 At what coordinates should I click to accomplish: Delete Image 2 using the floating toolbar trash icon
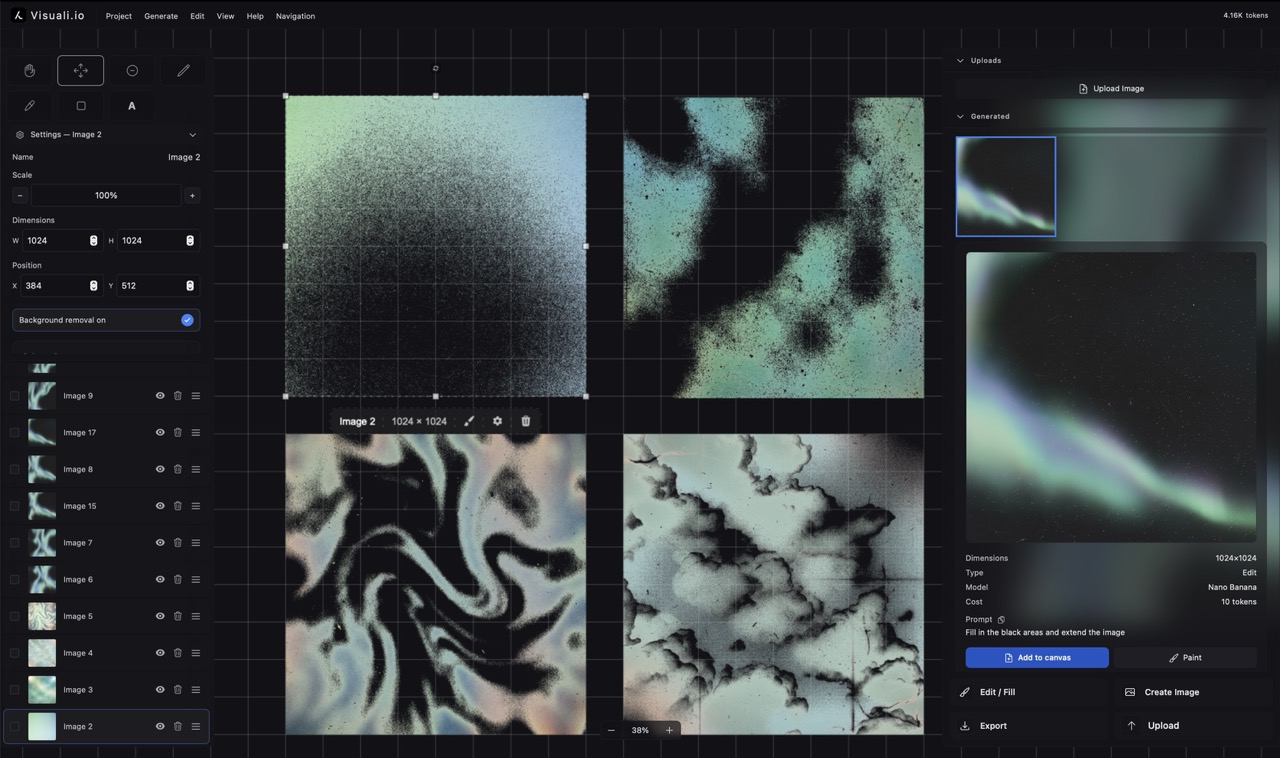point(525,421)
